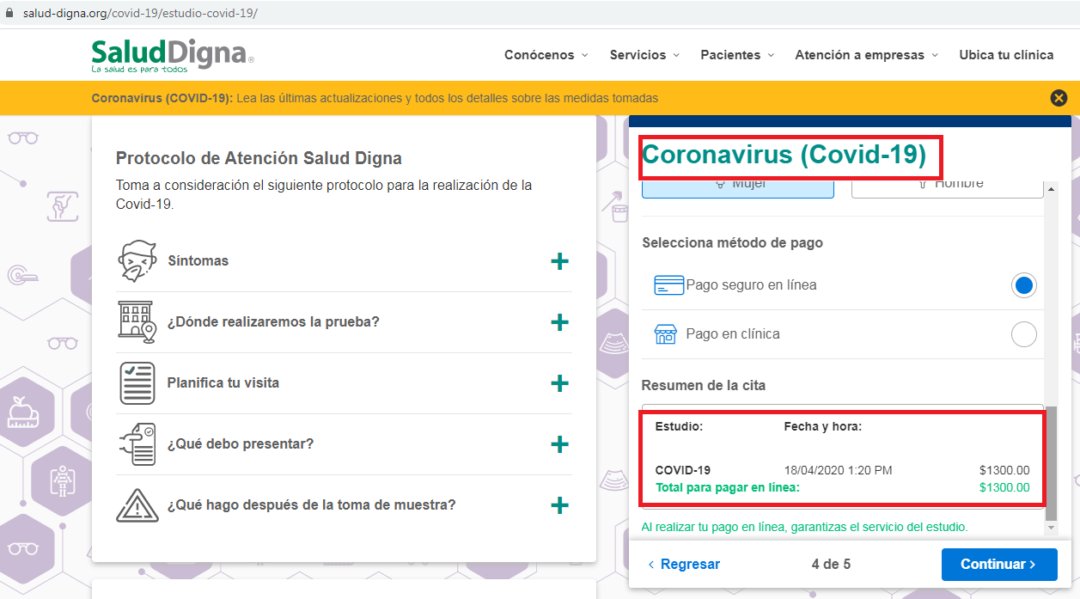Click the scrollbar down arrow in form

tap(1050, 527)
